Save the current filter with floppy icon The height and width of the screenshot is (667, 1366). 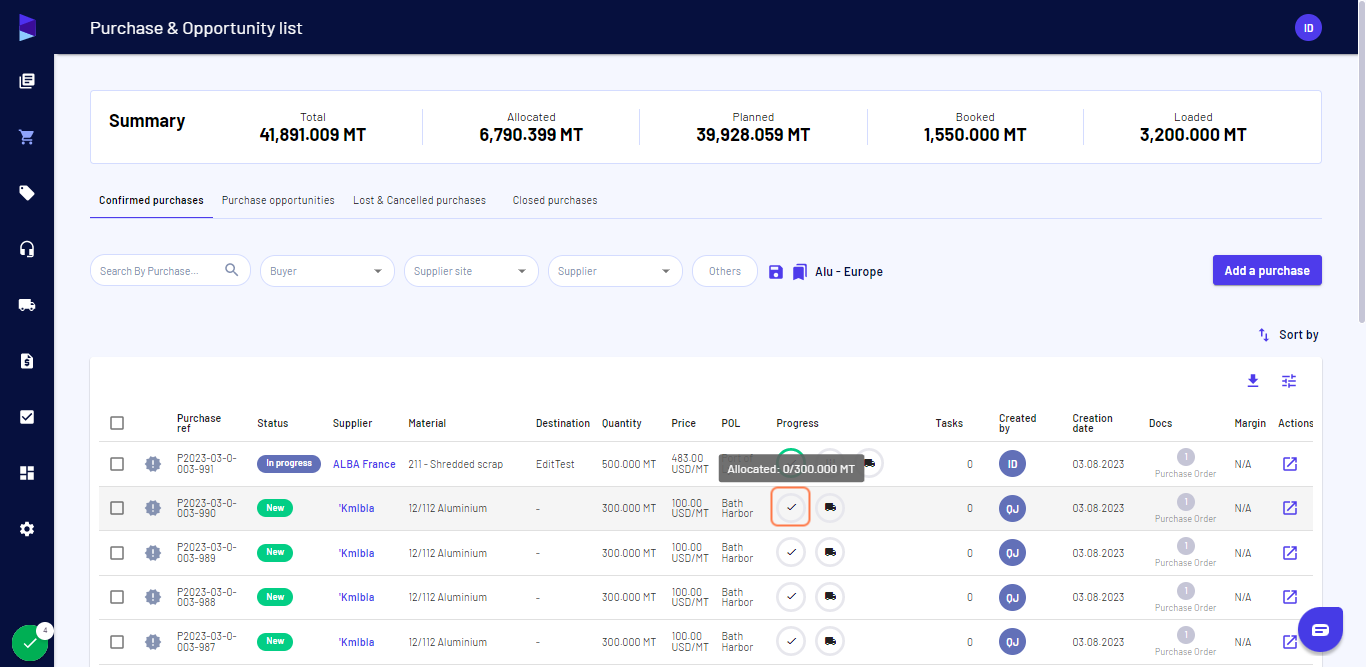(x=776, y=271)
